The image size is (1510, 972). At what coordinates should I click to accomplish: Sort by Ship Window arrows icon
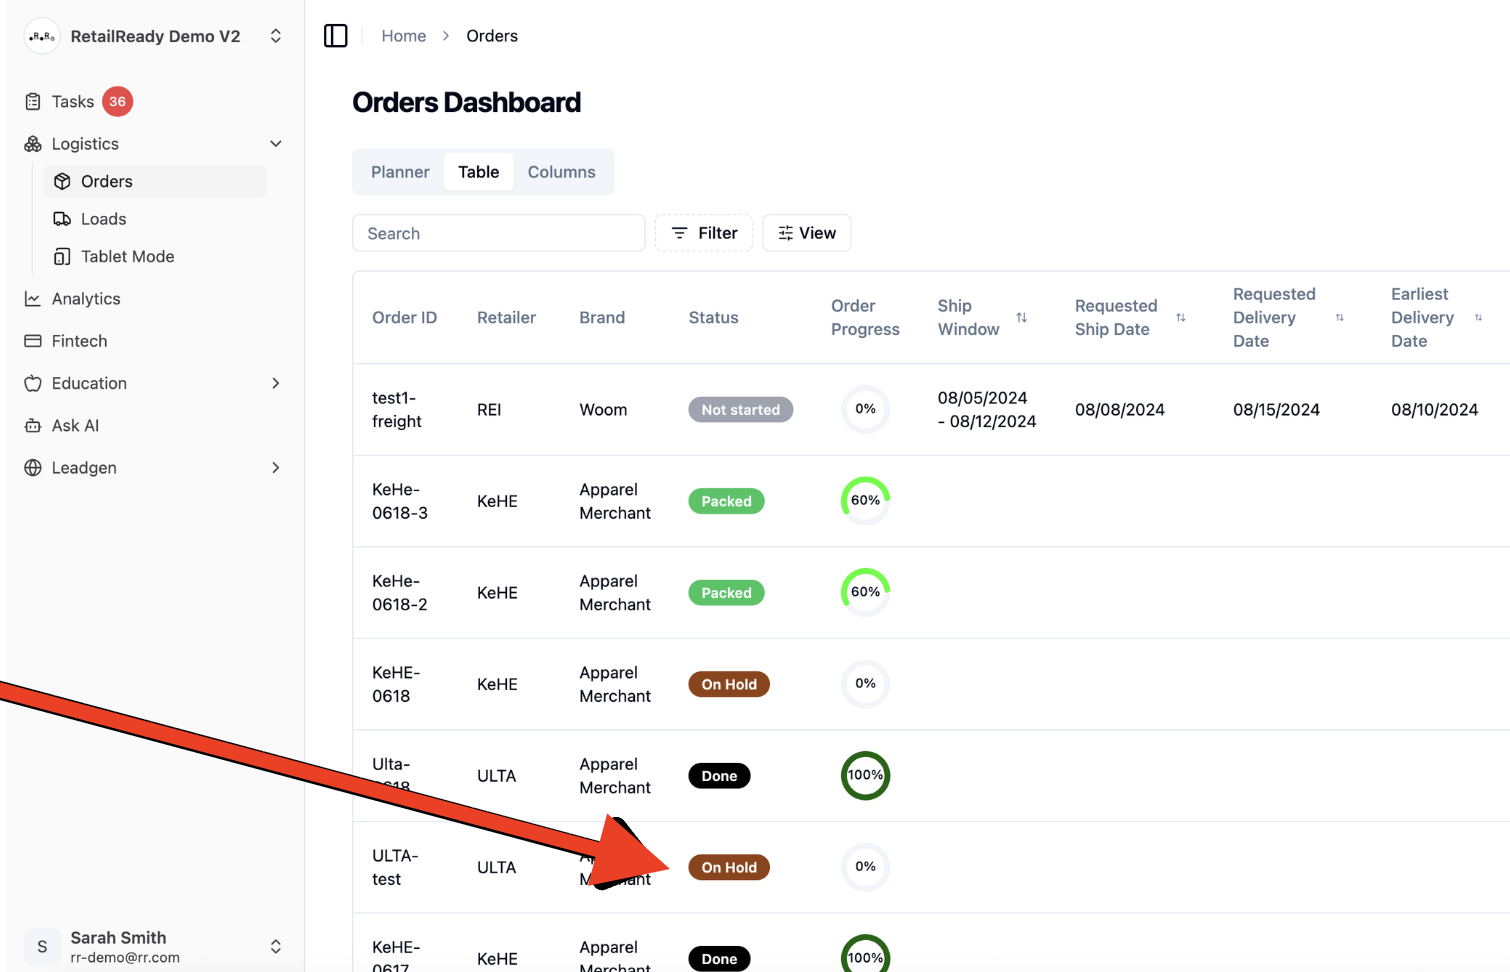tap(1022, 317)
